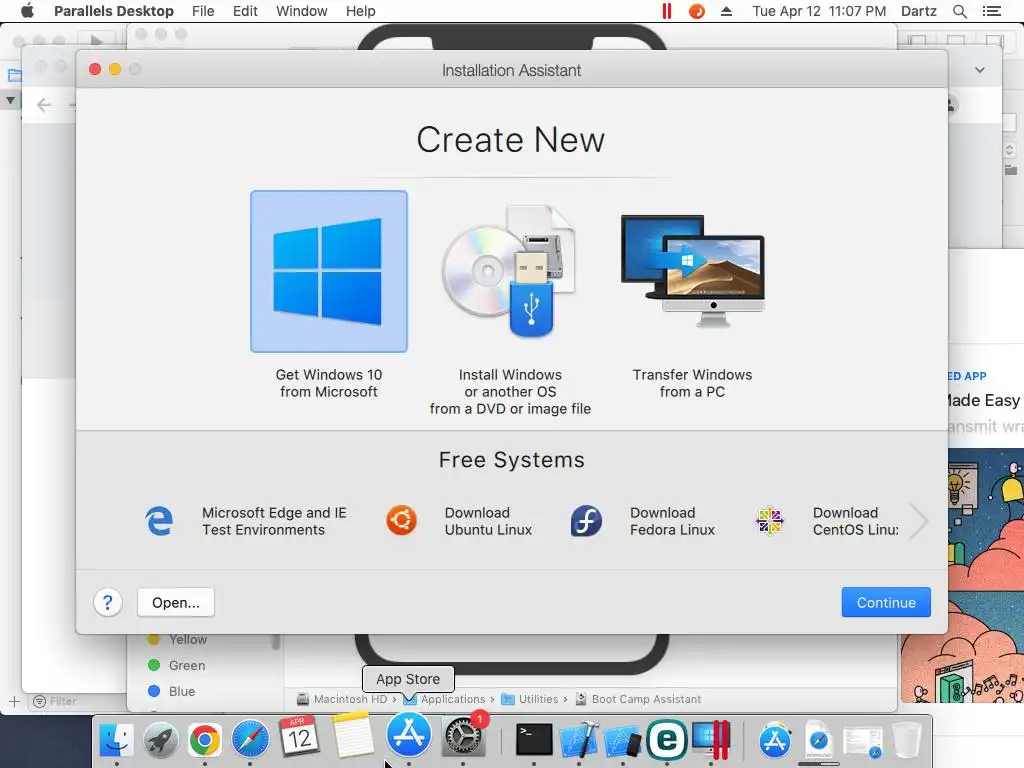
Task: Open the Trash in the Dock
Action: coord(906,739)
